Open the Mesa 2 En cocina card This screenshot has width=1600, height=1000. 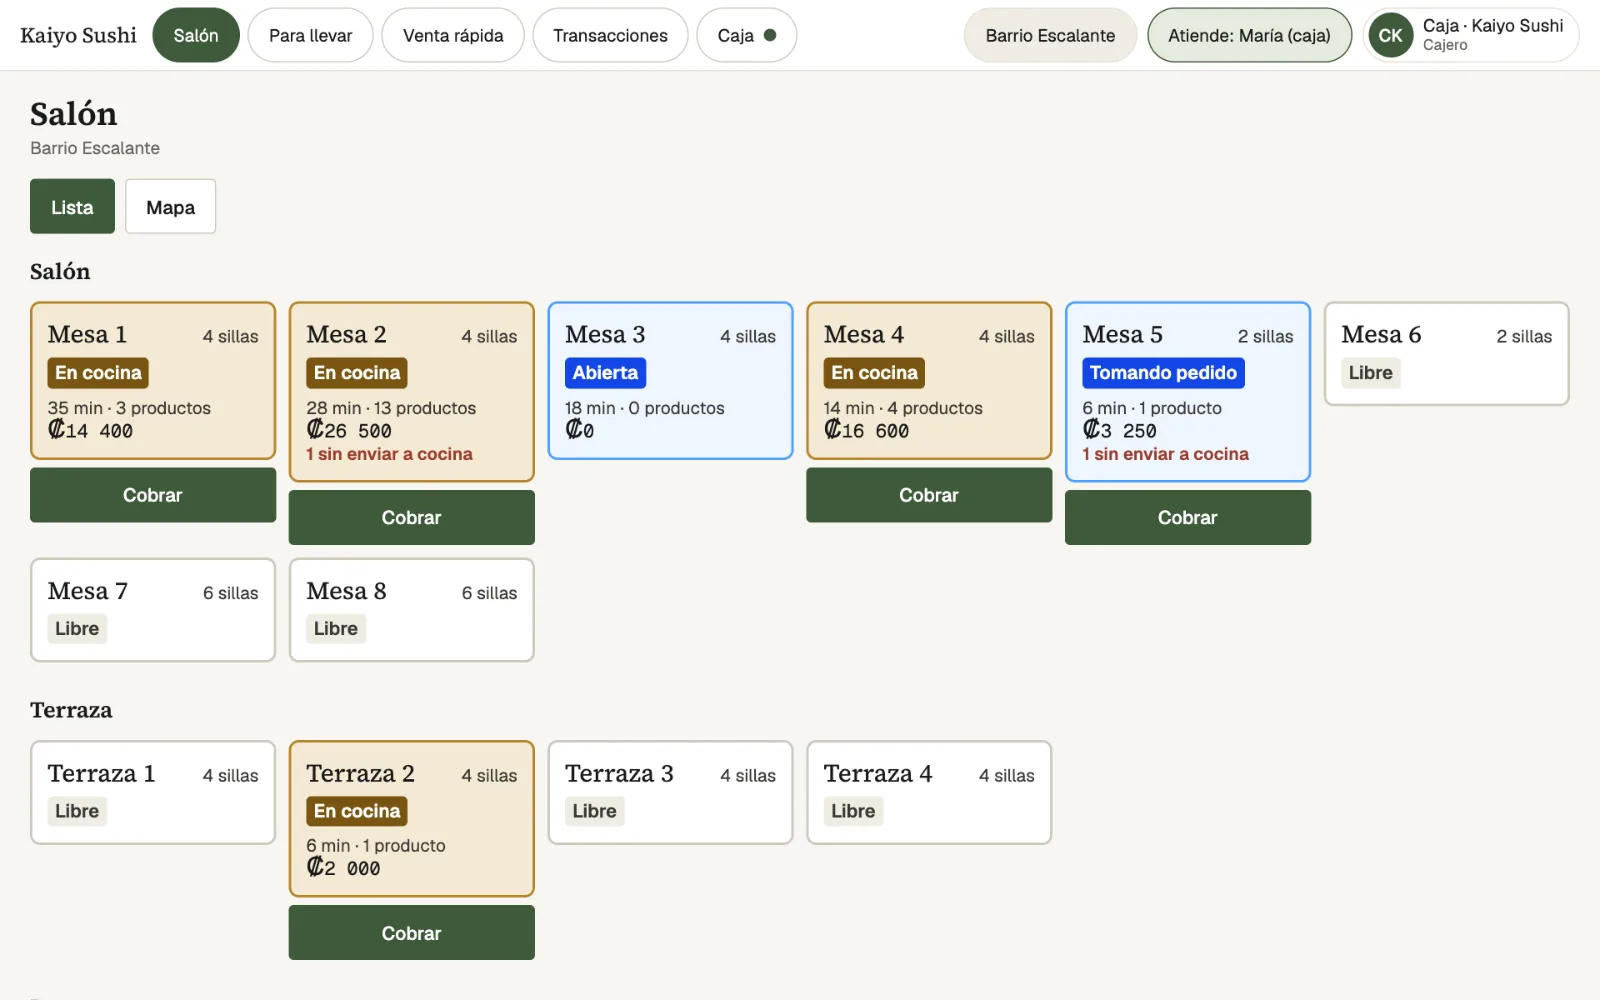click(x=412, y=392)
